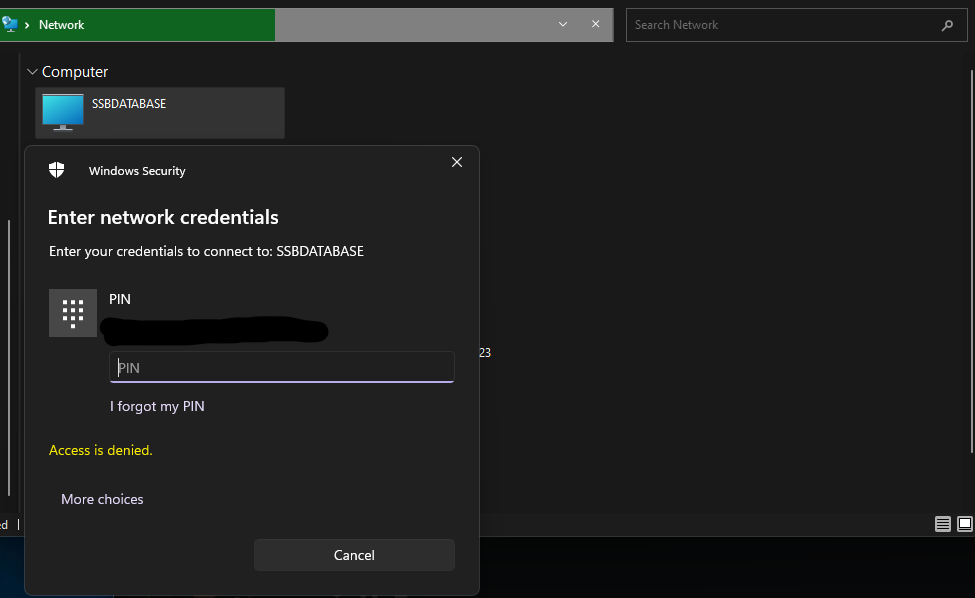Viewport: 975px width, 598px height.
Task: Select the Computer group header label
Action: pyautogui.click(x=75, y=72)
